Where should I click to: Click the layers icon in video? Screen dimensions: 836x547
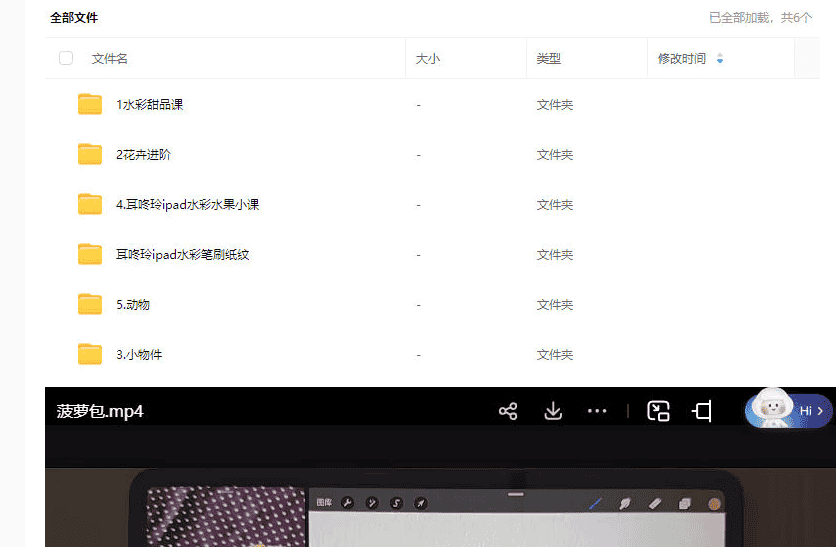685,503
